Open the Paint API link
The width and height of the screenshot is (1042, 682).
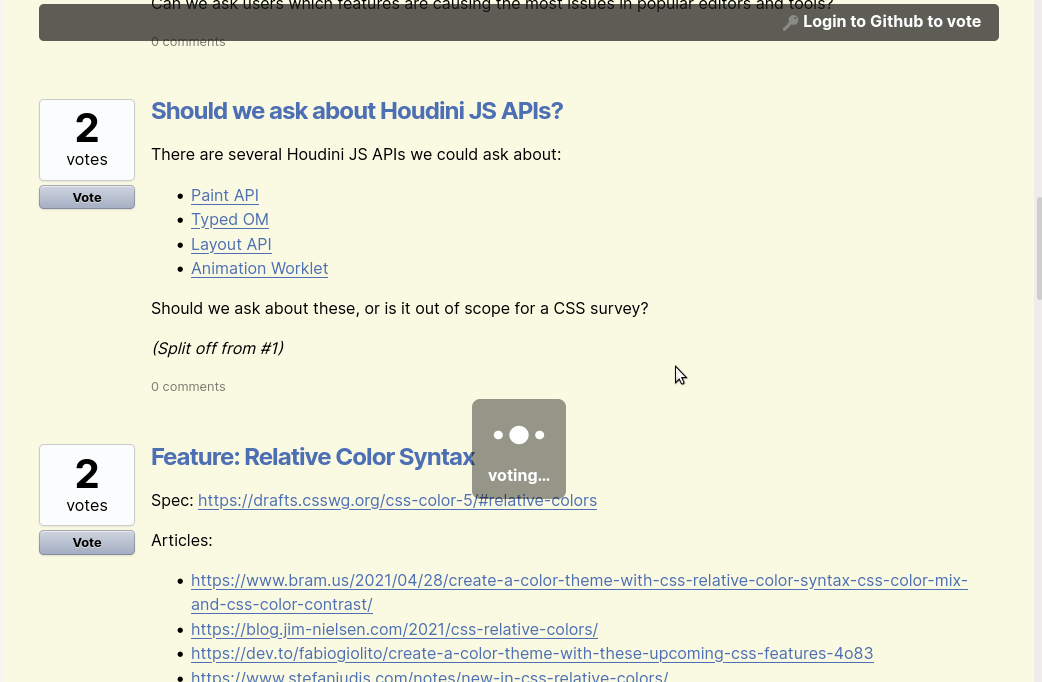[x=225, y=195]
